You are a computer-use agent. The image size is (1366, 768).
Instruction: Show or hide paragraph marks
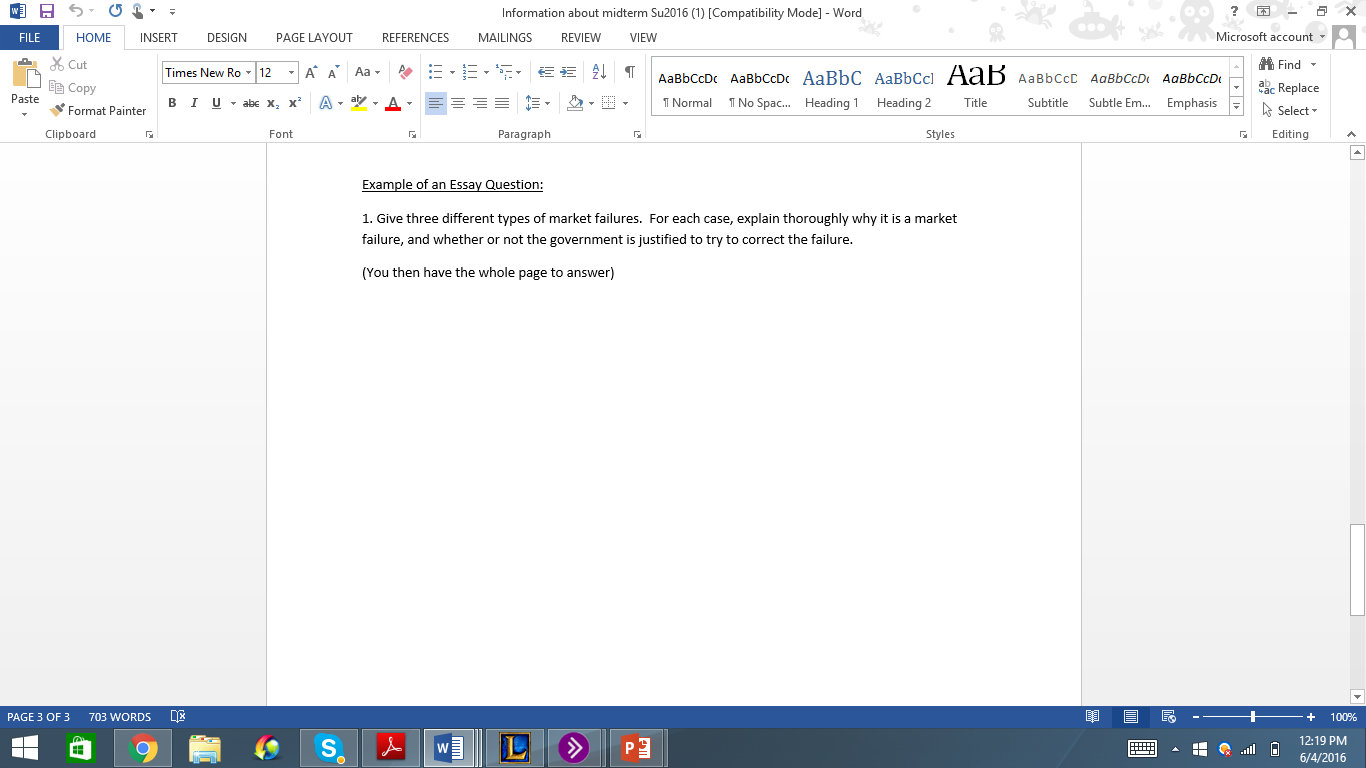pyautogui.click(x=629, y=72)
